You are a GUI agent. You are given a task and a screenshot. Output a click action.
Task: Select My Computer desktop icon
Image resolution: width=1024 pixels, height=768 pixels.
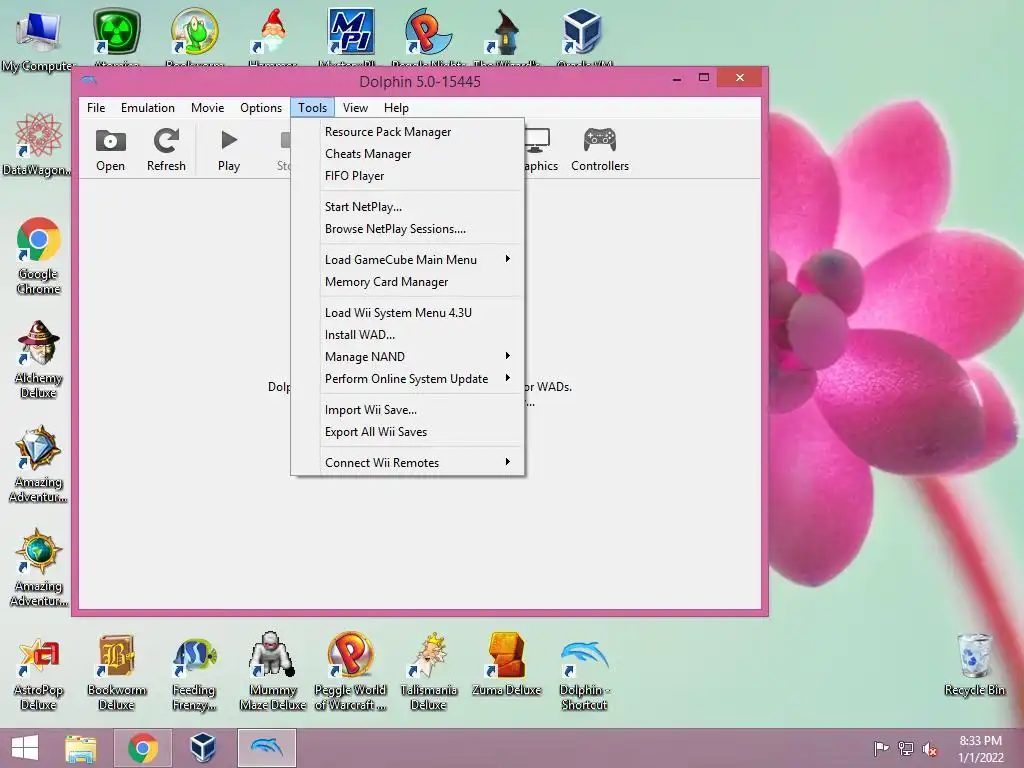coord(37,40)
